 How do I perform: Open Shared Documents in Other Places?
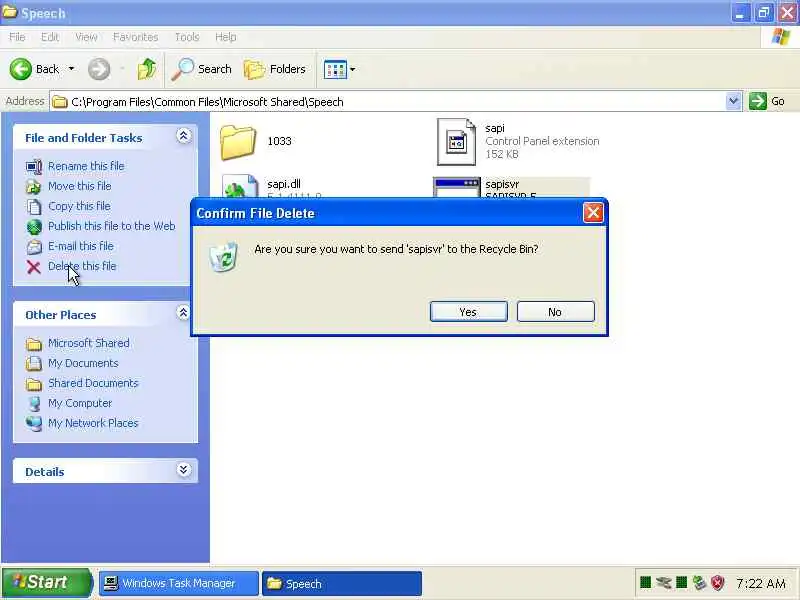pyautogui.click(x=93, y=383)
